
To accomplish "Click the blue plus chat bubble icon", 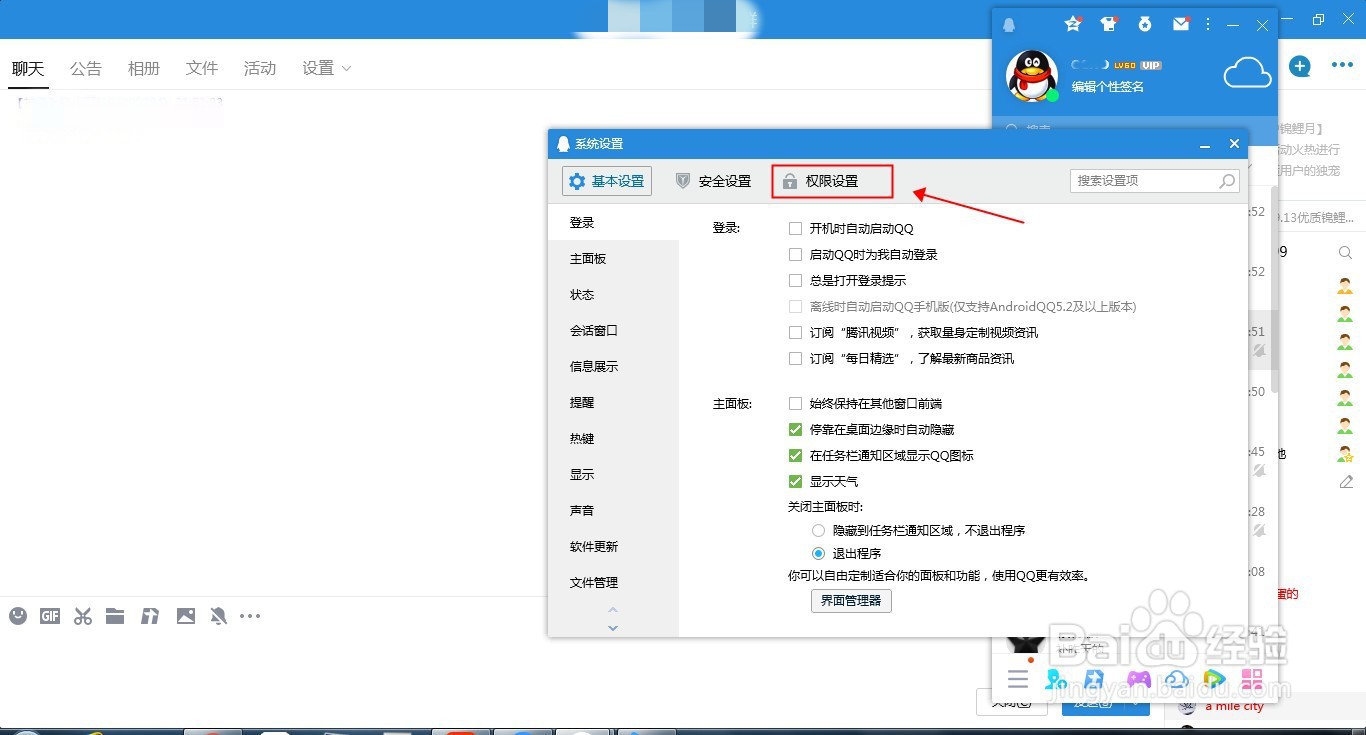I will (x=1299, y=66).
